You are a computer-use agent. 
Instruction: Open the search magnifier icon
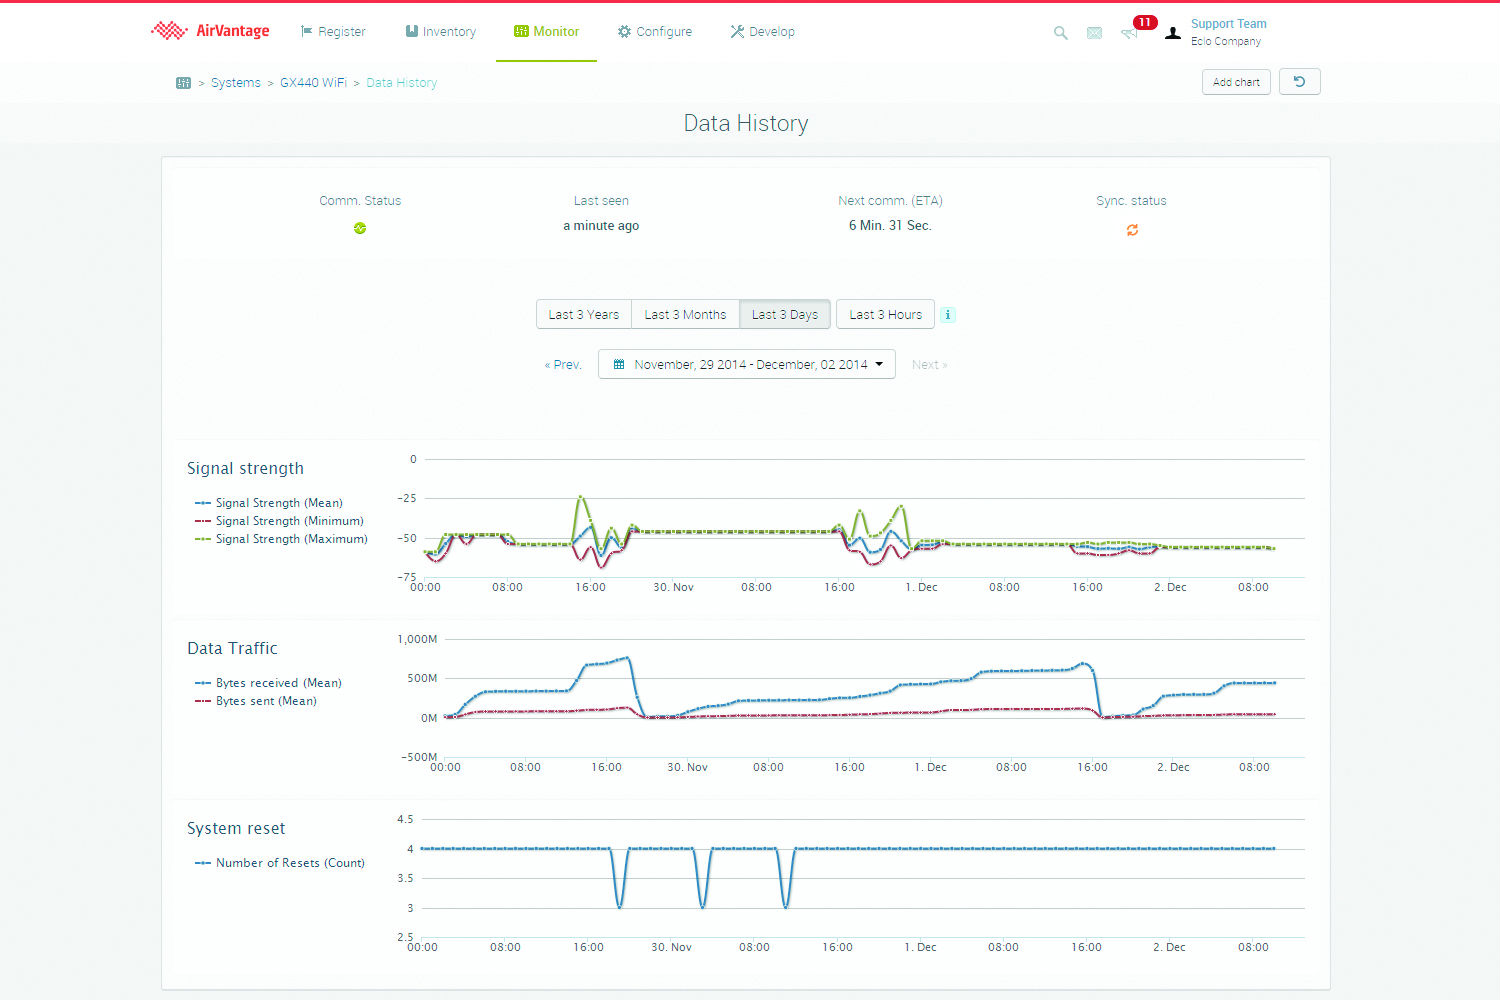pos(1060,33)
